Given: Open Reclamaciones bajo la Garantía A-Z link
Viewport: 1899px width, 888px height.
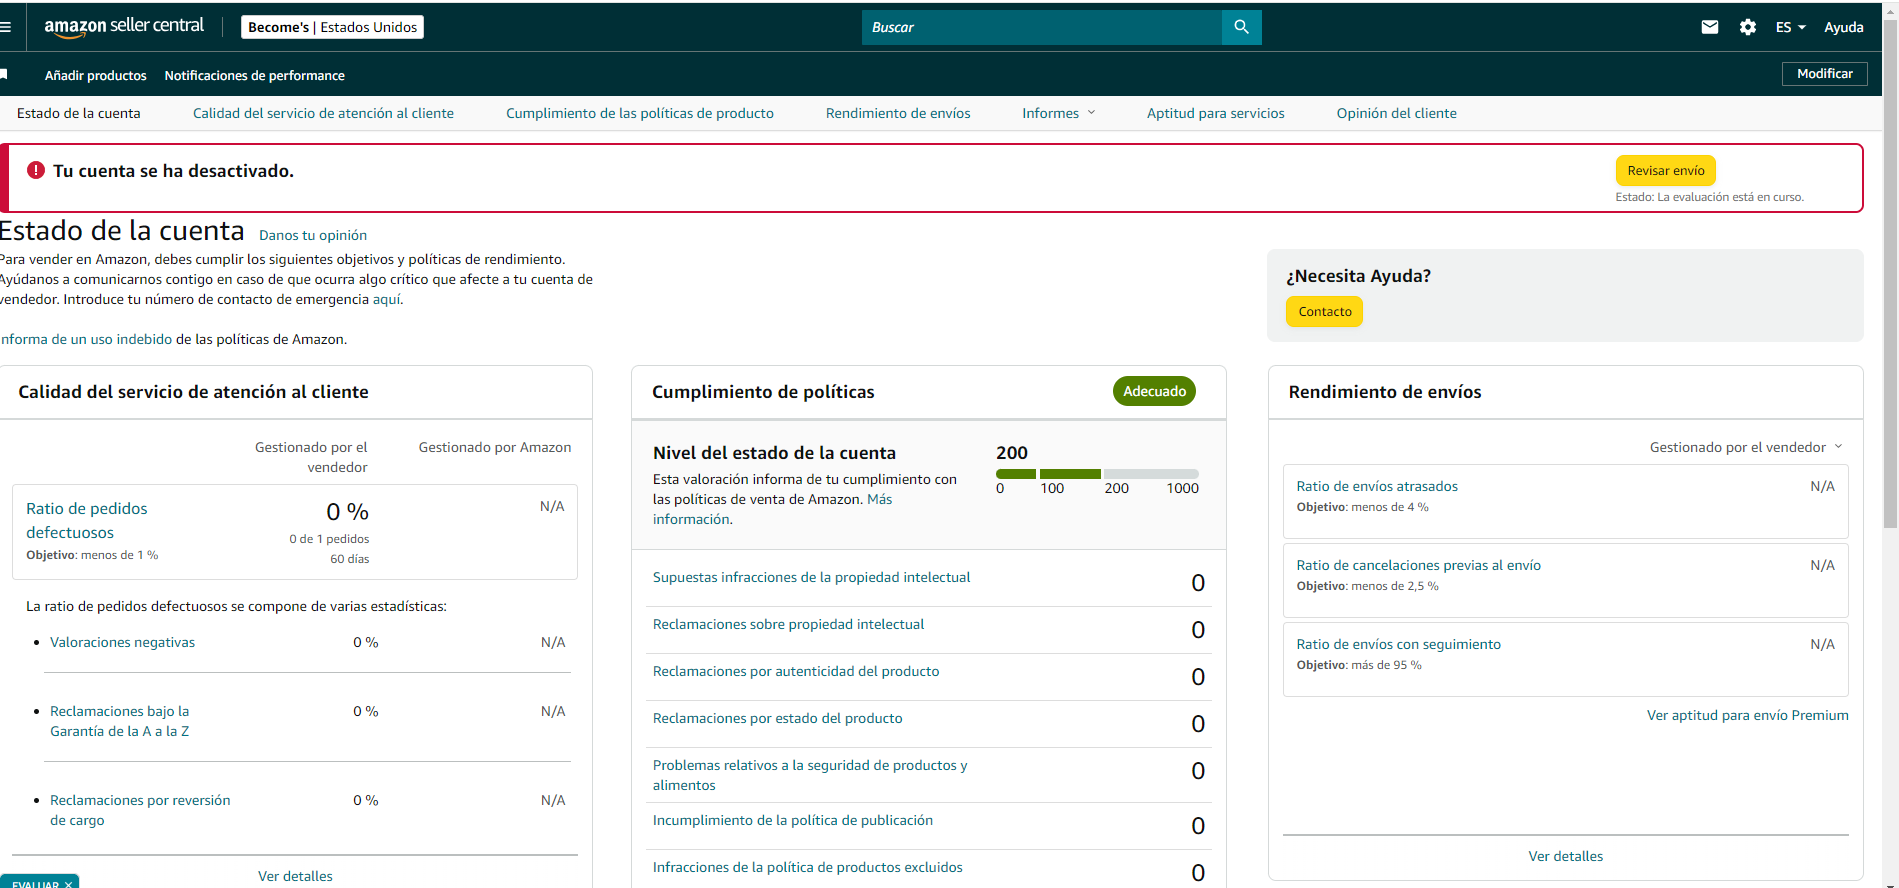Looking at the screenshot, I should pyautogui.click(x=119, y=721).
